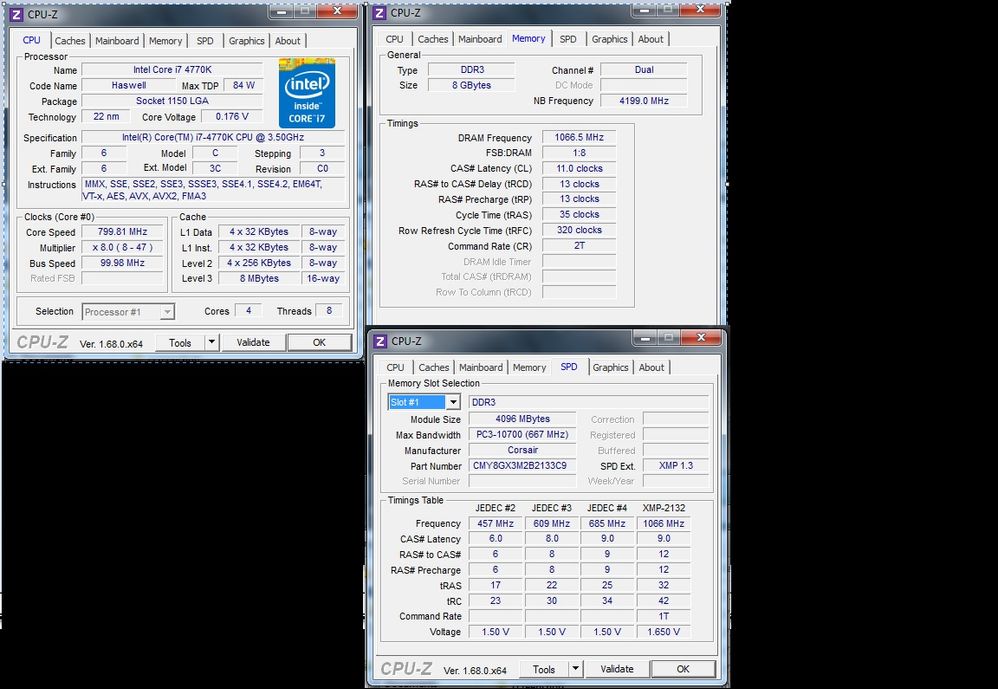Click the module size "4096 MBytes"

pos(523,419)
